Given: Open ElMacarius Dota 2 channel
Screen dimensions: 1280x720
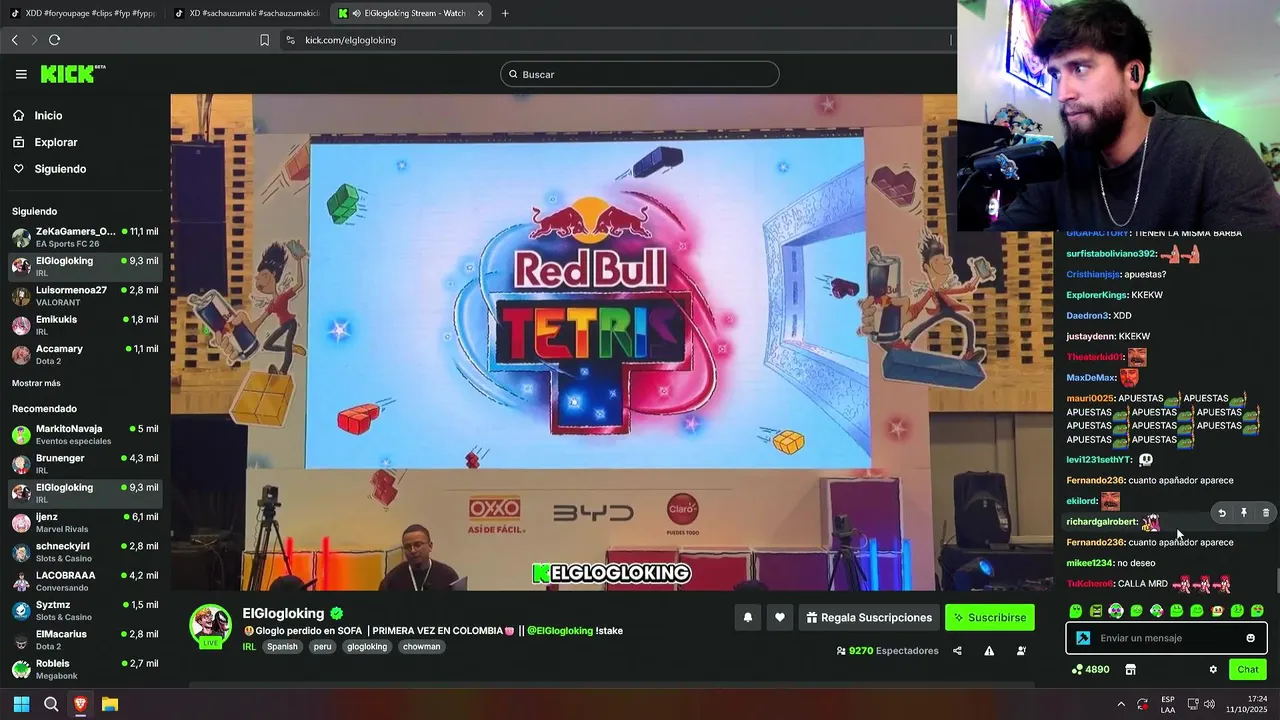Looking at the screenshot, I should [84, 639].
